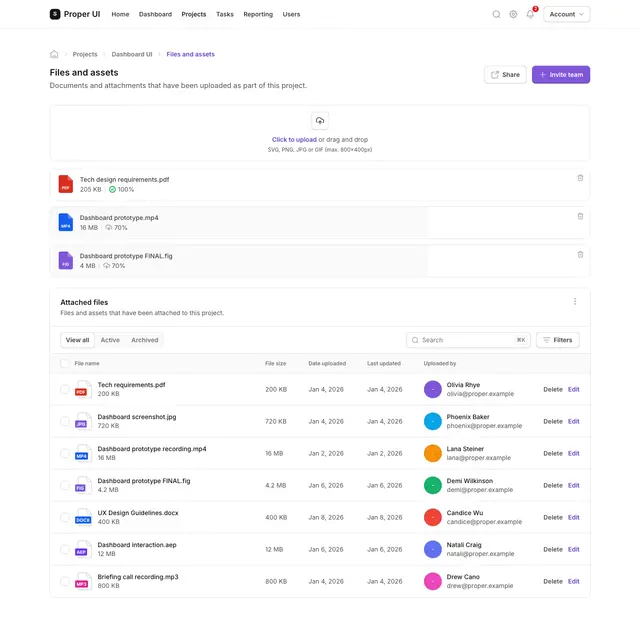This screenshot has width=640, height=640.
Task: Remove uploading Dashboard prototype FINAL.fig via trash icon
Action: (x=580, y=255)
